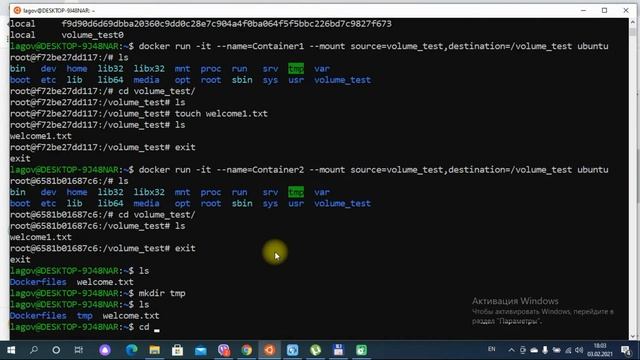Close the terminal window
The image size is (640, 360).
[626, 10]
